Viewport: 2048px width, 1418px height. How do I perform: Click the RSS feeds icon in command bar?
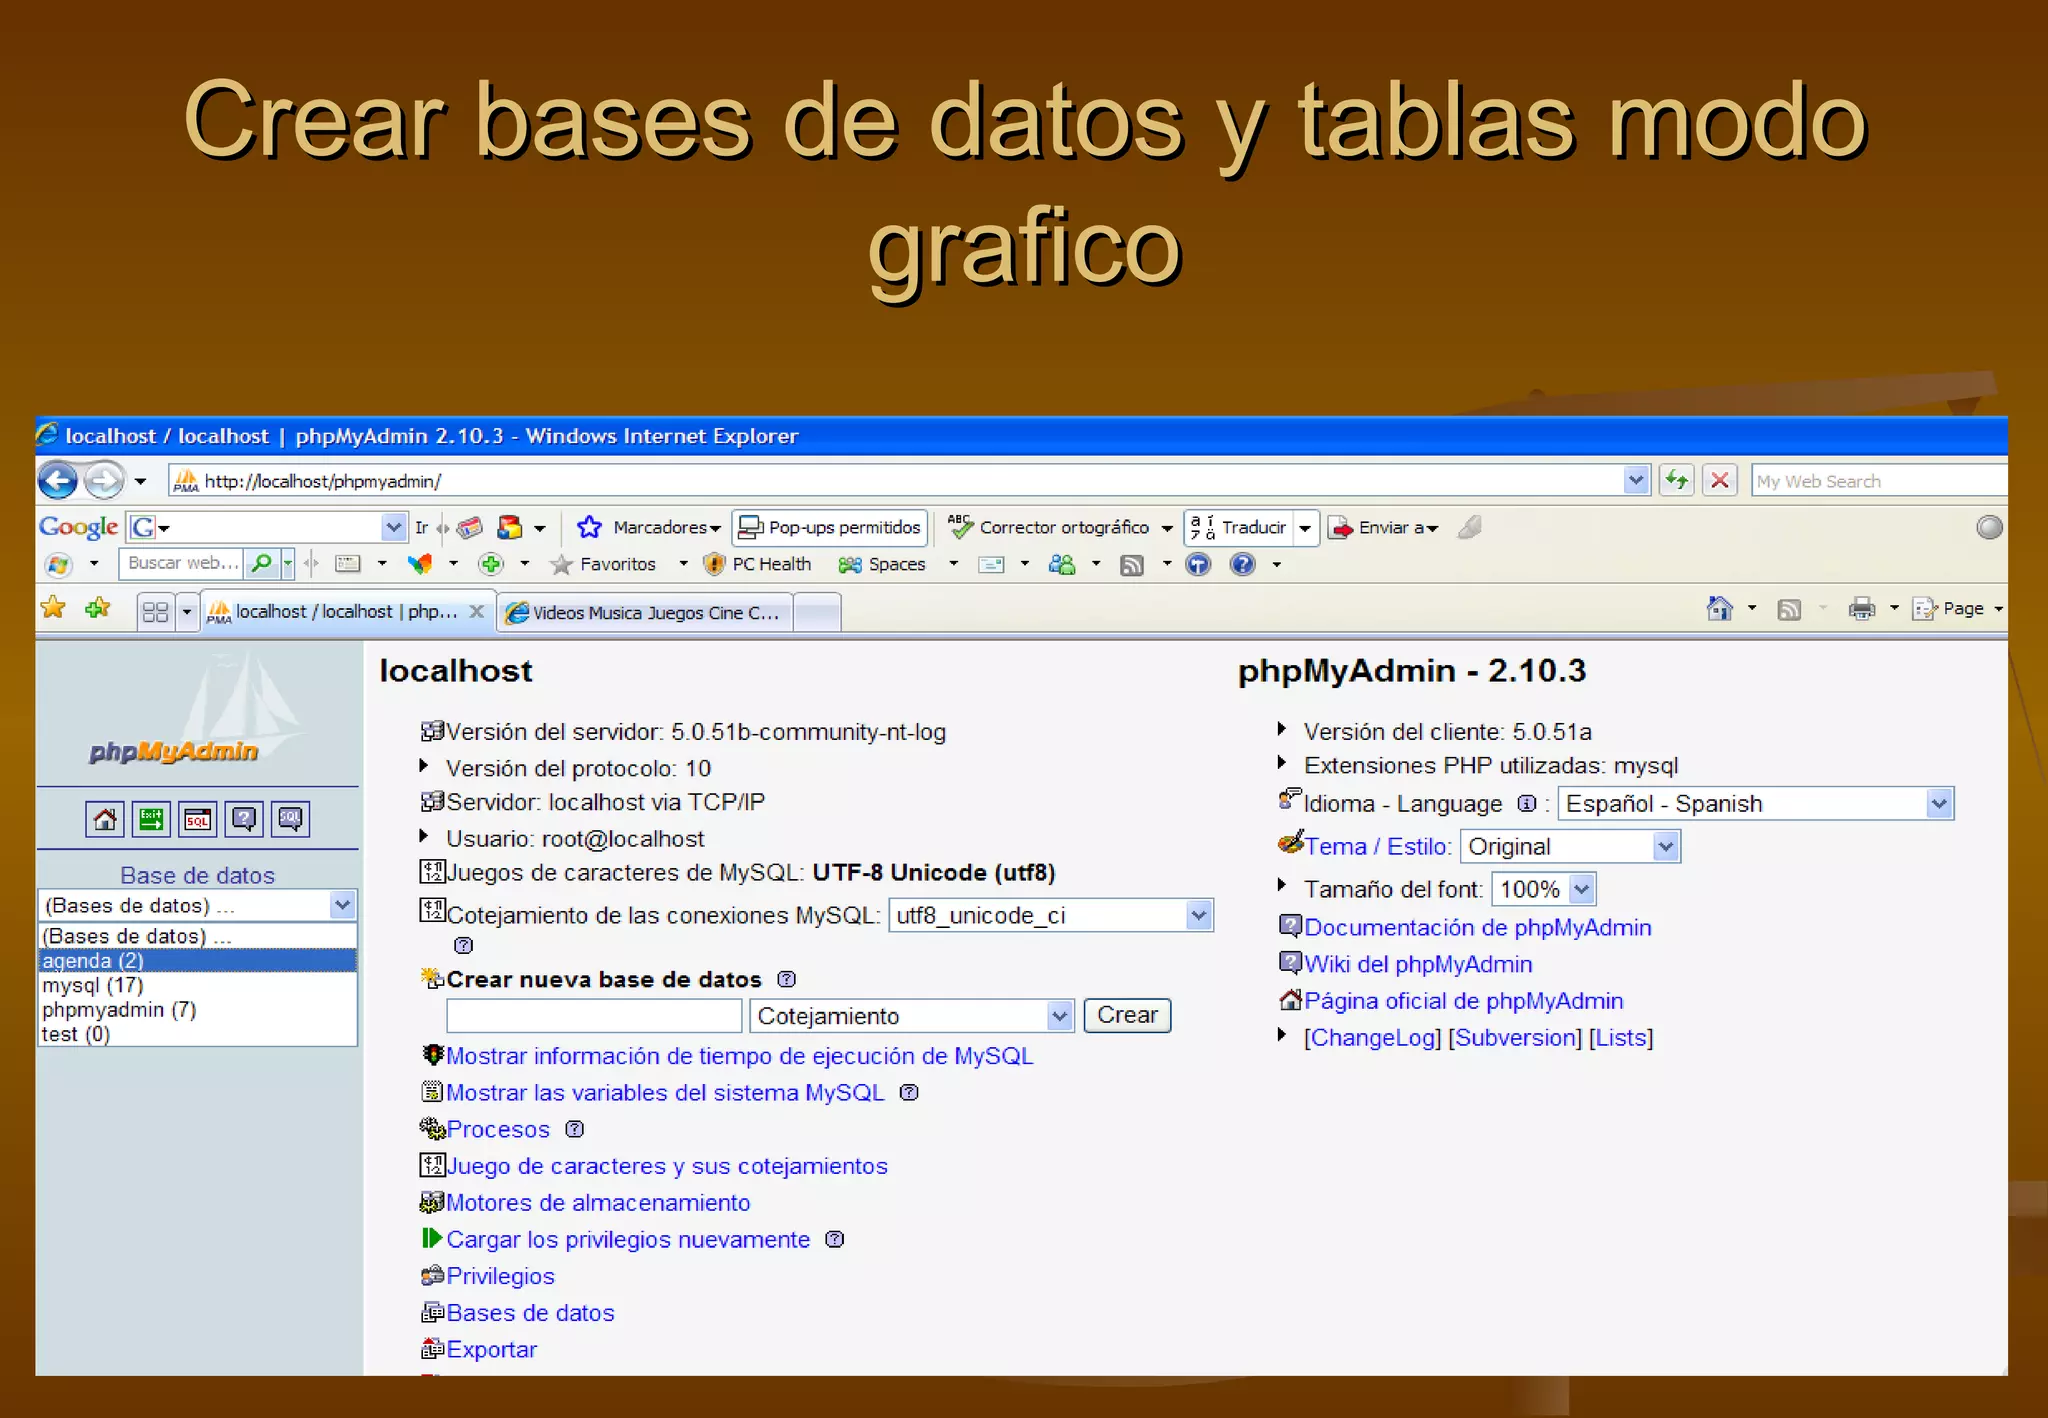[x=1789, y=609]
